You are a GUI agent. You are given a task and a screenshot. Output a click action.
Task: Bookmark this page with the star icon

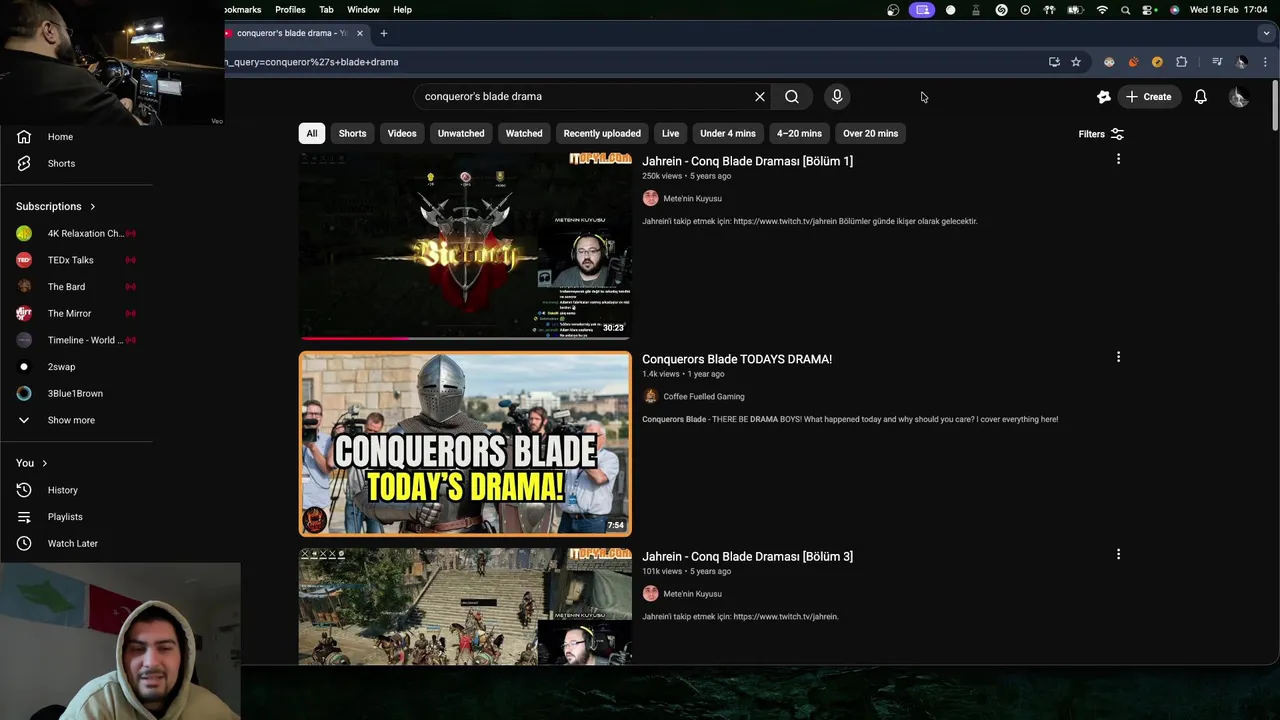click(x=1076, y=62)
